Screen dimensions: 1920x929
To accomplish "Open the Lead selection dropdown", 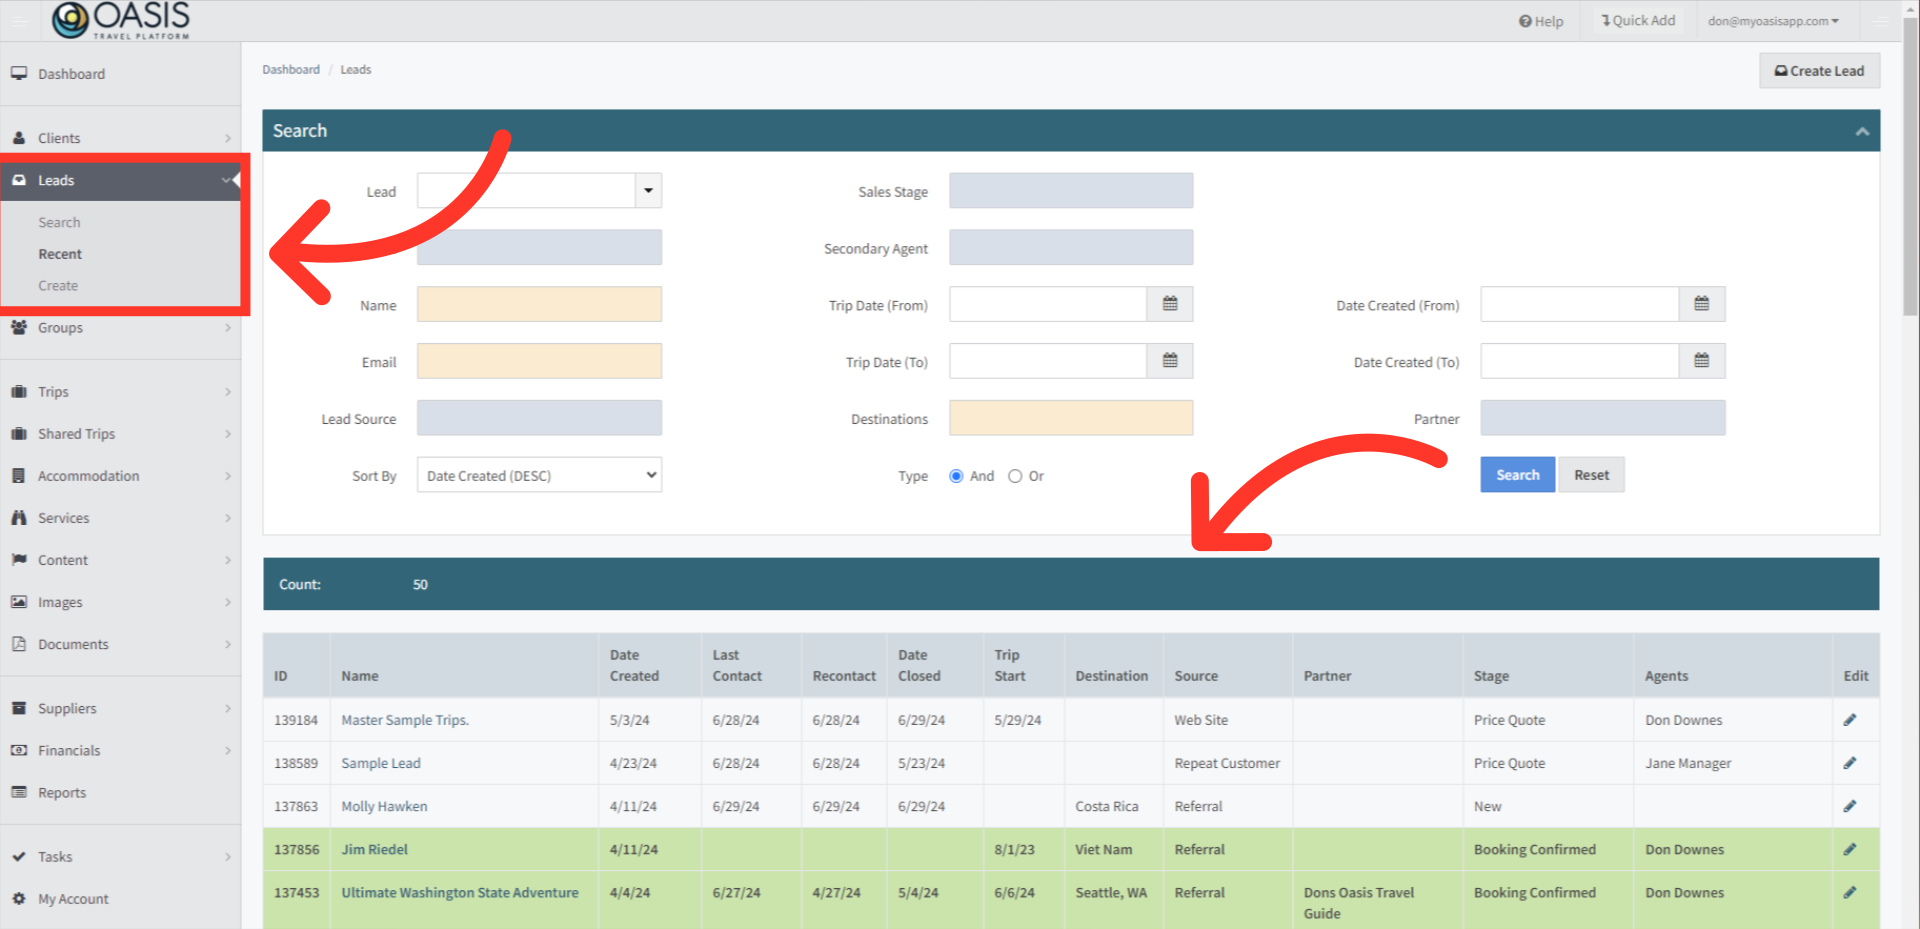I will (647, 190).
